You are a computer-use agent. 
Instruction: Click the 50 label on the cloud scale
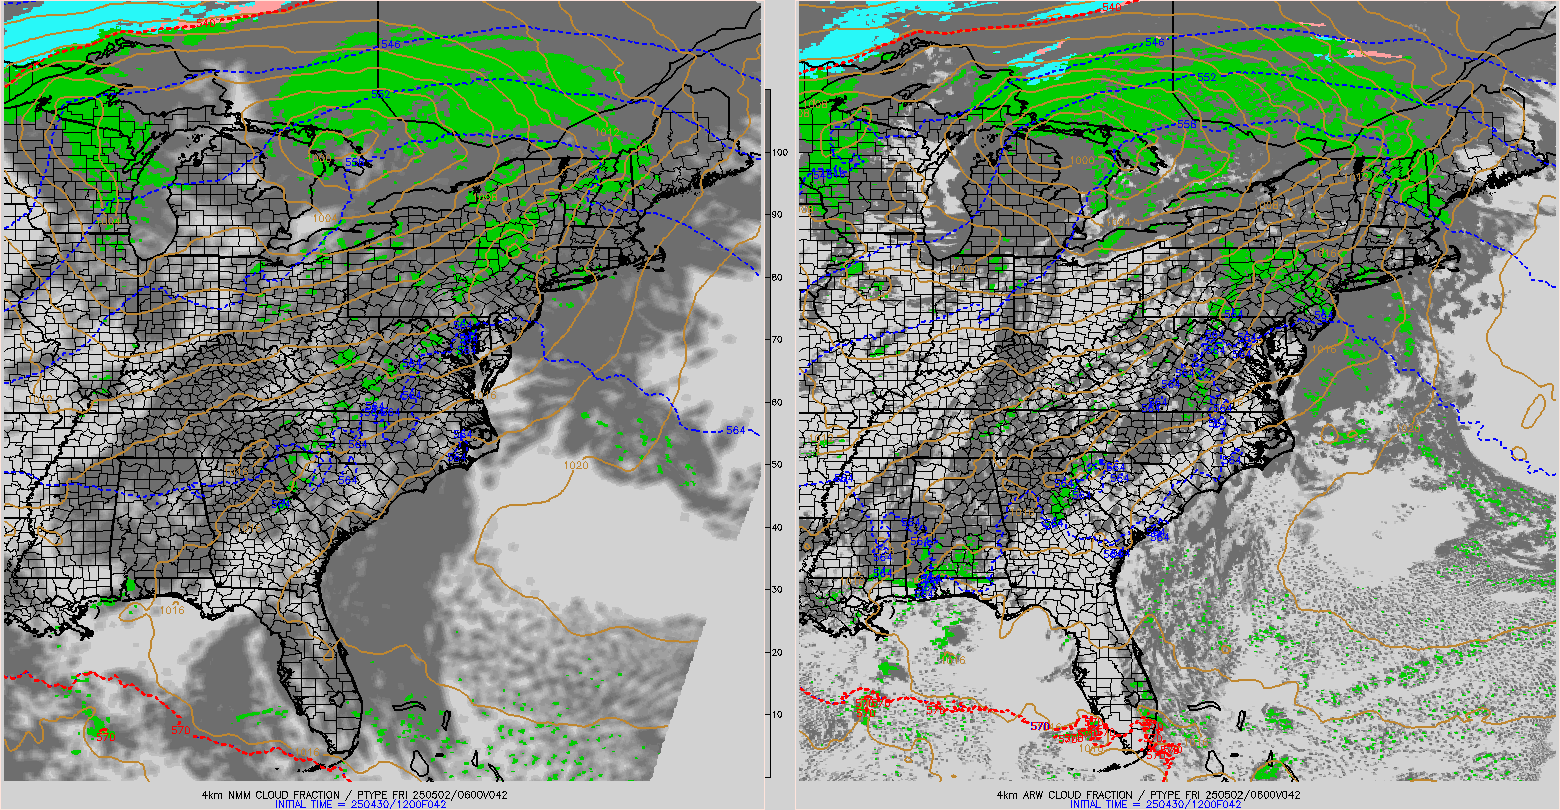point(779,465)
